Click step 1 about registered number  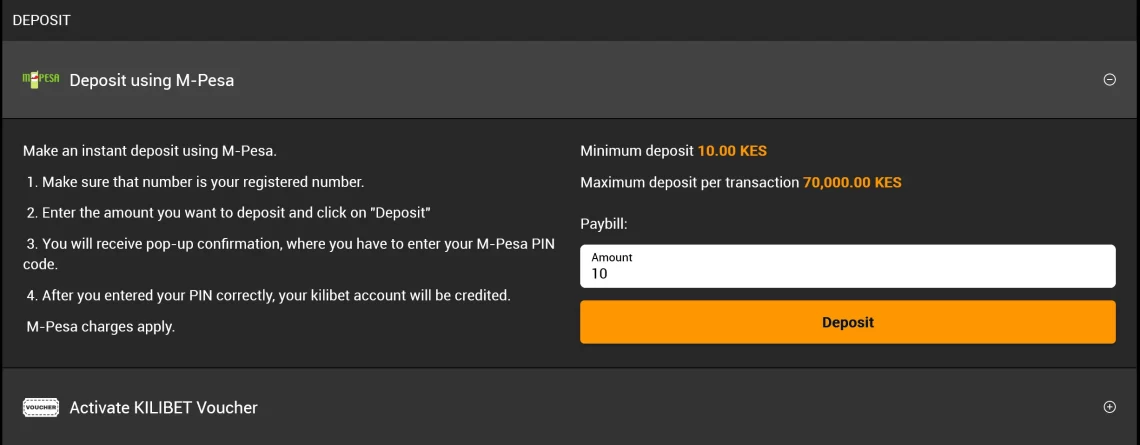tap(196, 183)
